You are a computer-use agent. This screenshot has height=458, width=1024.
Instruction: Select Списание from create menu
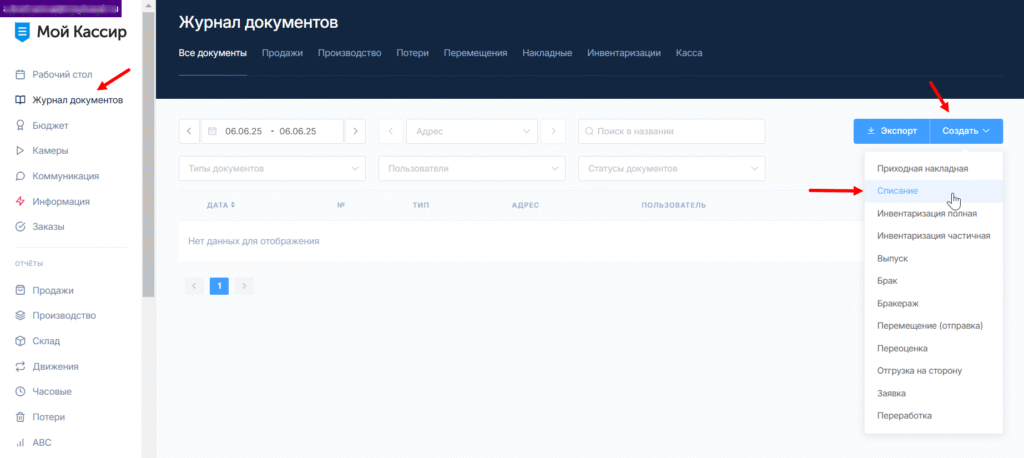933,191
